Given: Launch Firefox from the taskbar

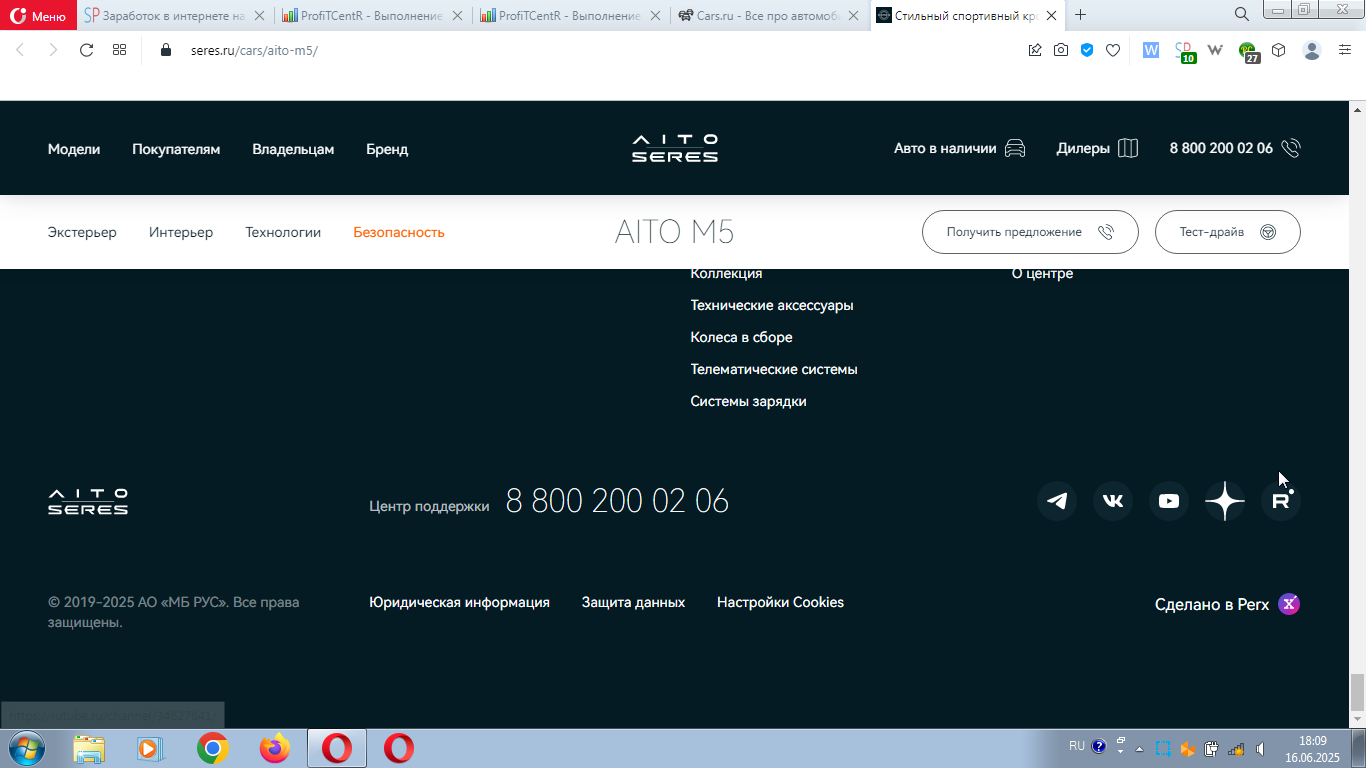Looking at the screenshot, I should pyautogui.click(x=274, y=748).
